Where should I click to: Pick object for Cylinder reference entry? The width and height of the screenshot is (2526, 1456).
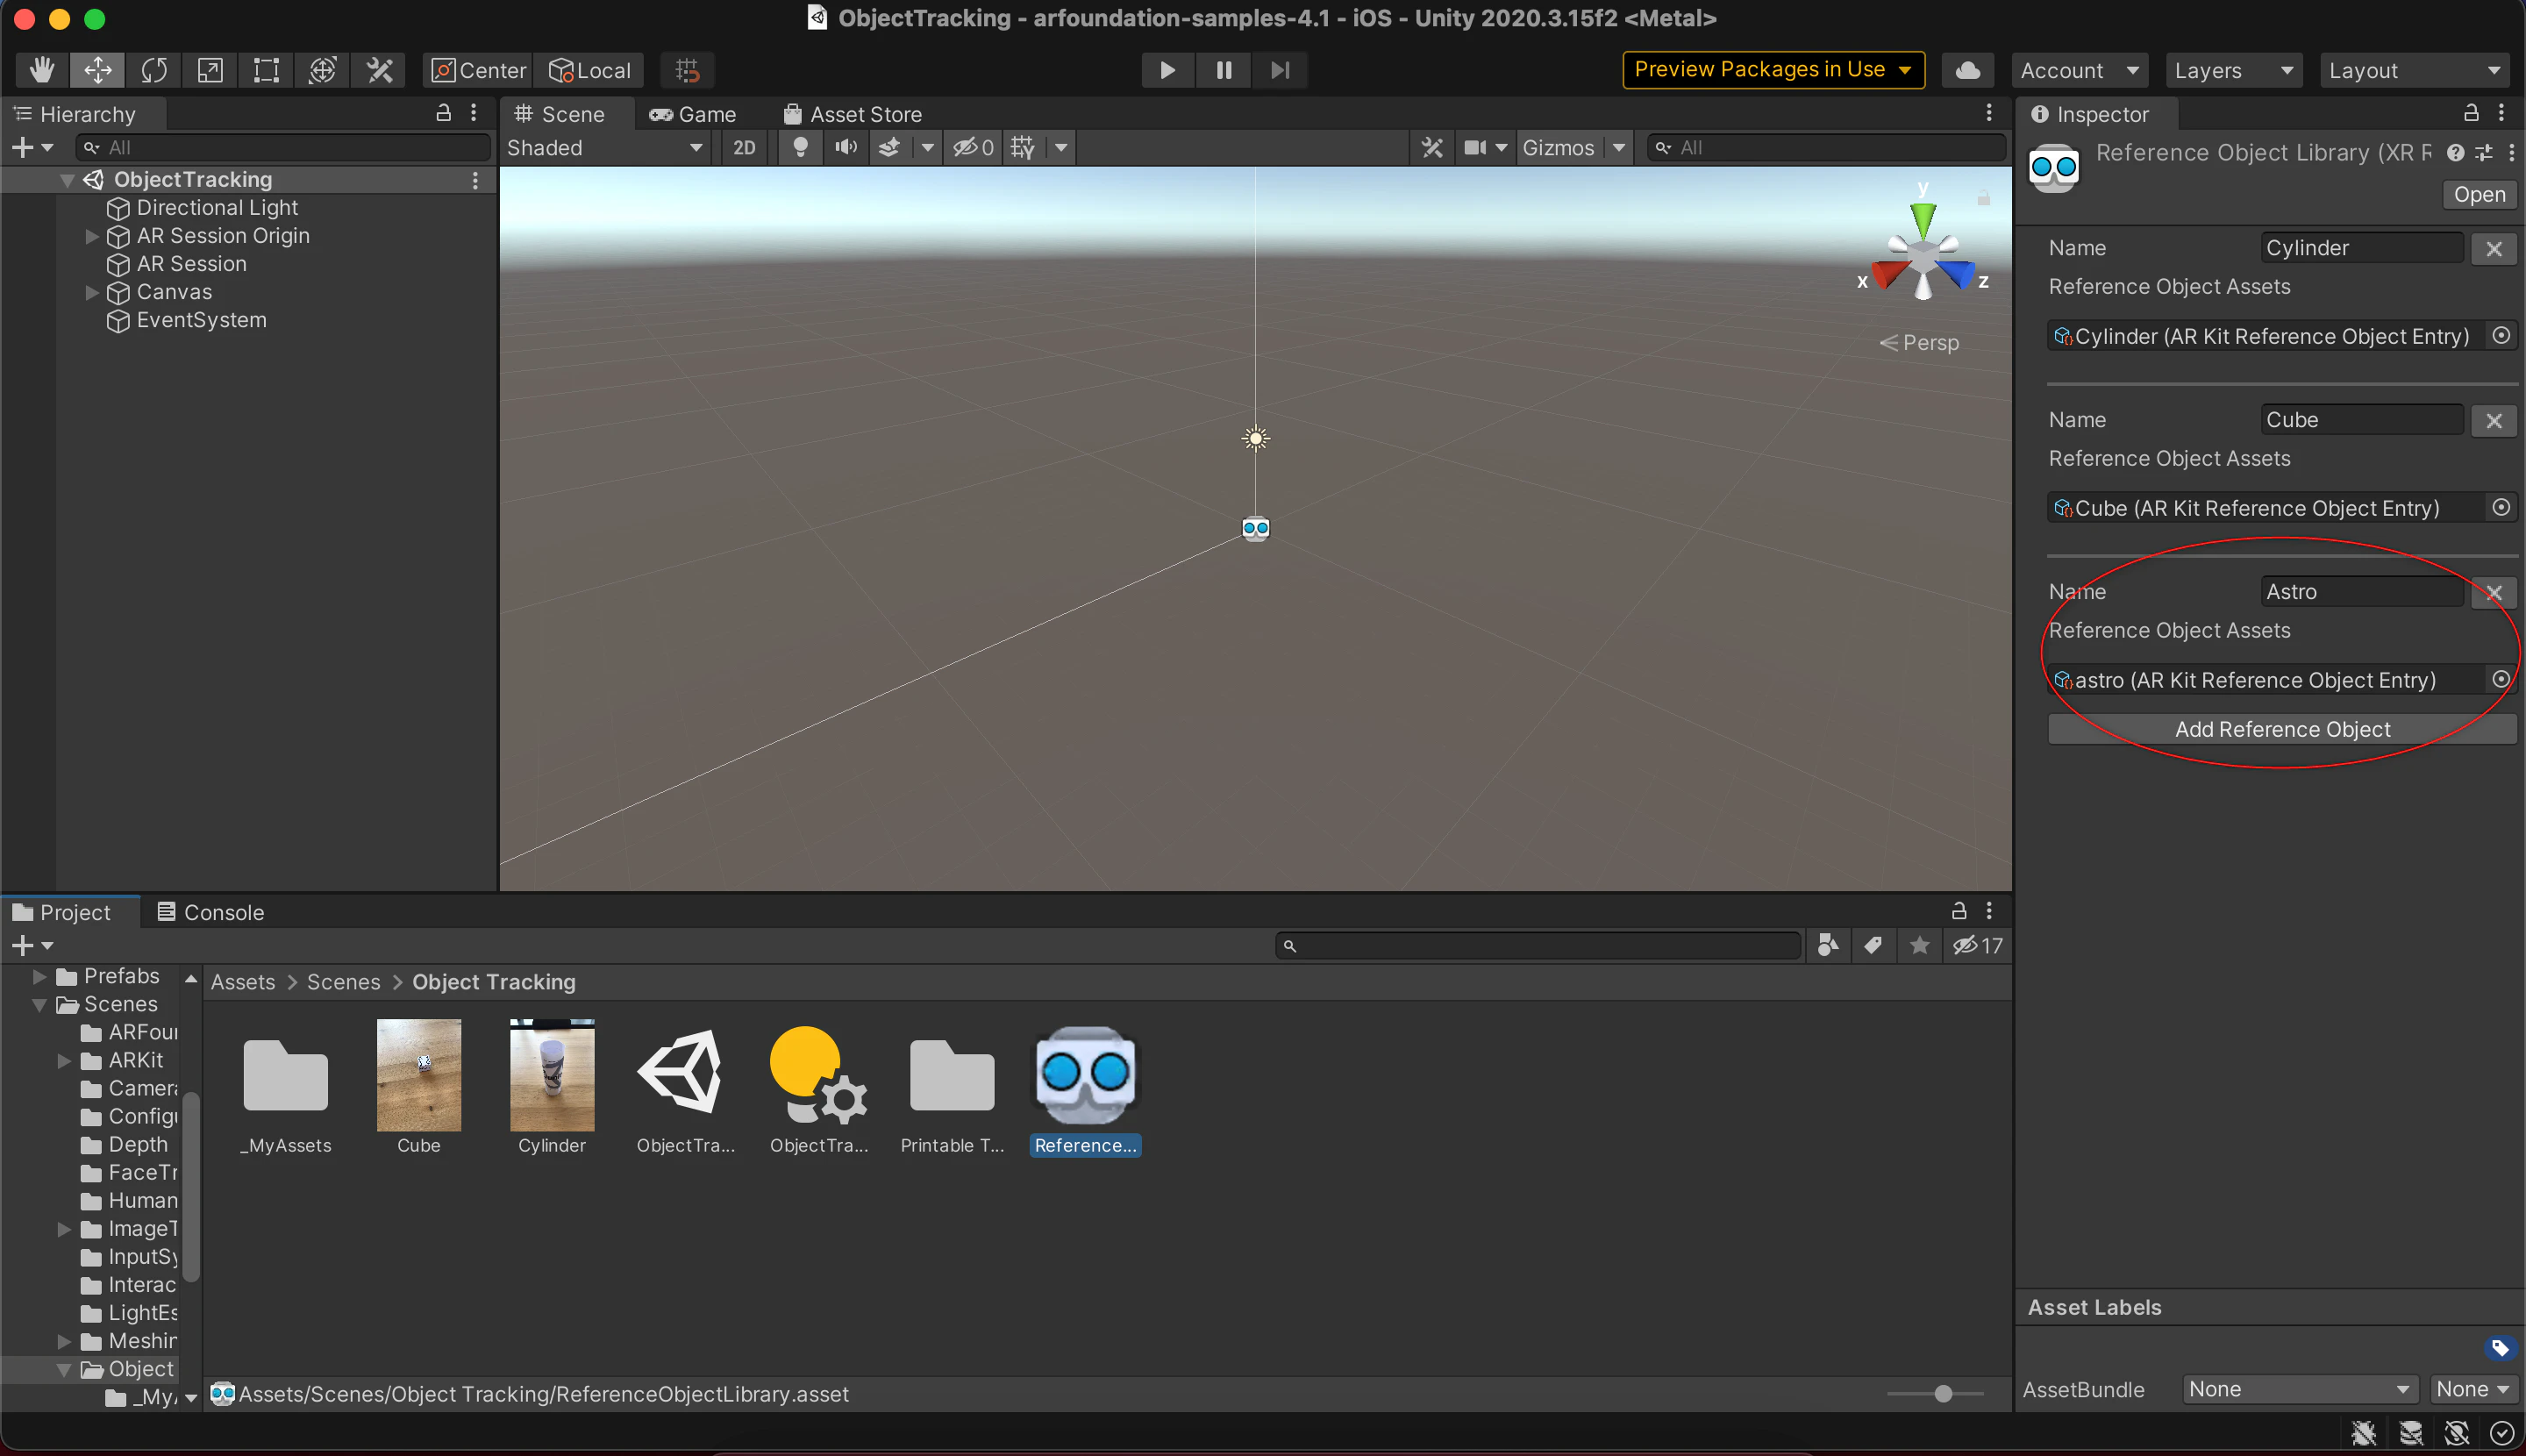[x=2500, y=336]
